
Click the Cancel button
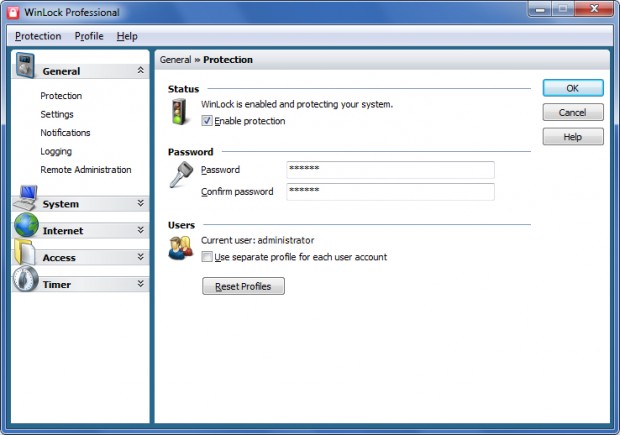tap(573, 112)
